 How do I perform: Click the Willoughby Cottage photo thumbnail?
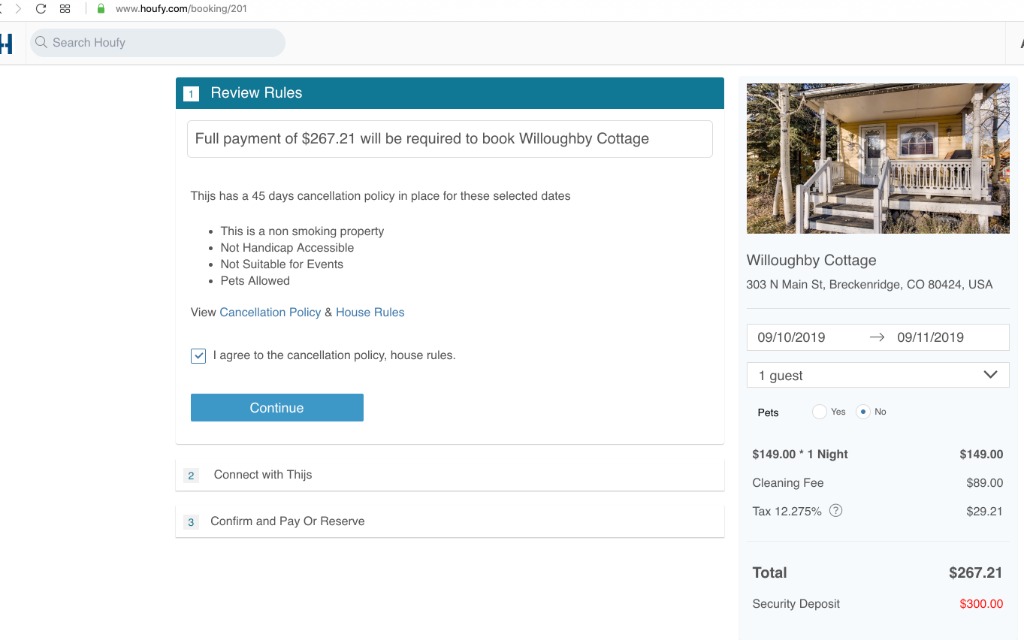click(x=878, y=158)
